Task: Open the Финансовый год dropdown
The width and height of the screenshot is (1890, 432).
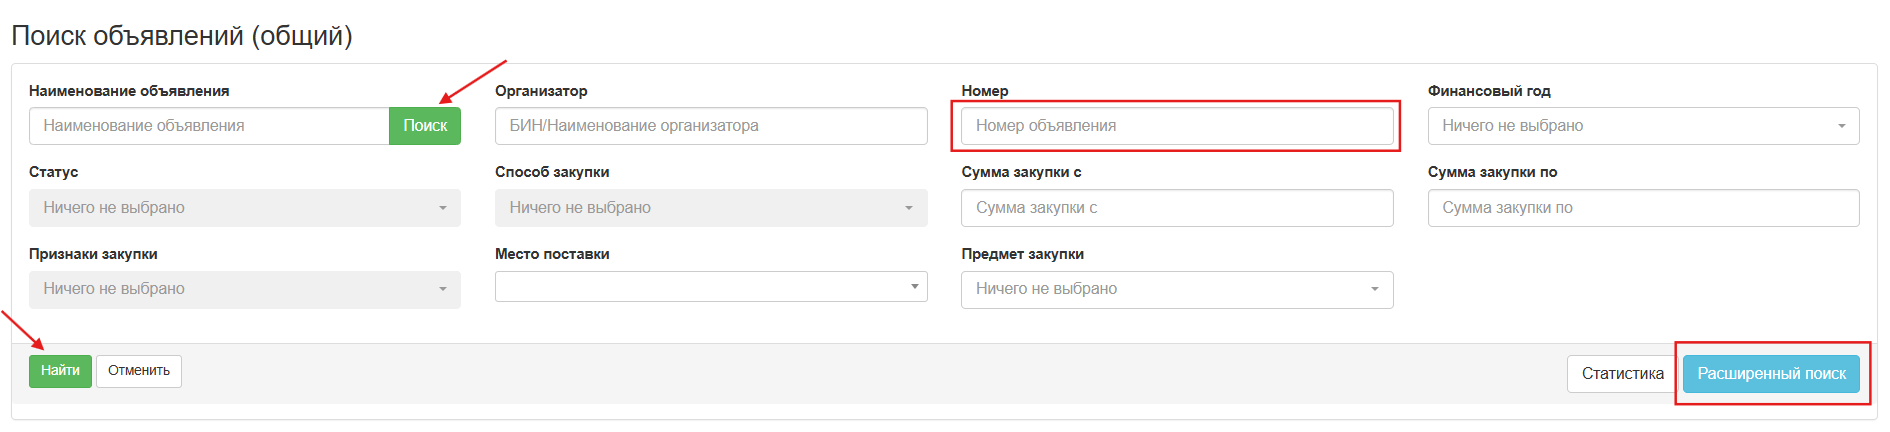Action: (x=1643, y=126)
